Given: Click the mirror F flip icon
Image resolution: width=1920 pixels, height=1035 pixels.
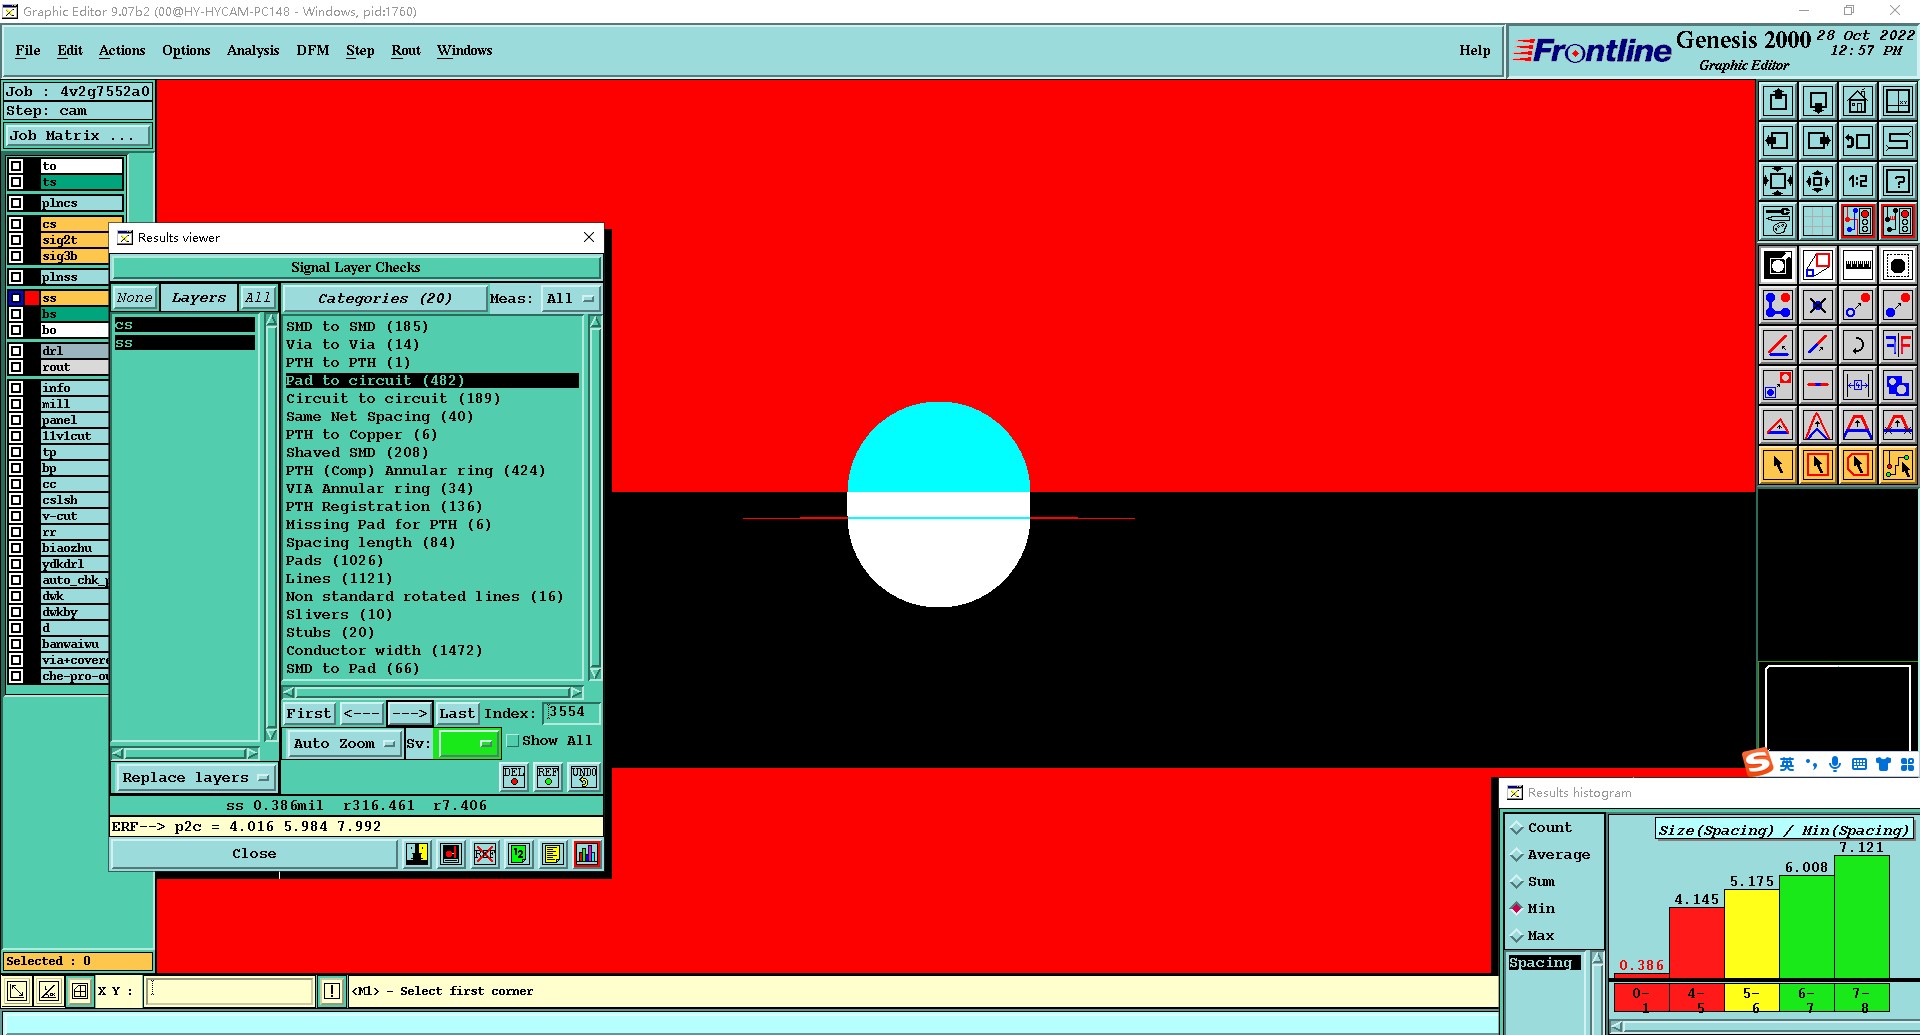Looking at the screenshot, I should [1898, 345].
